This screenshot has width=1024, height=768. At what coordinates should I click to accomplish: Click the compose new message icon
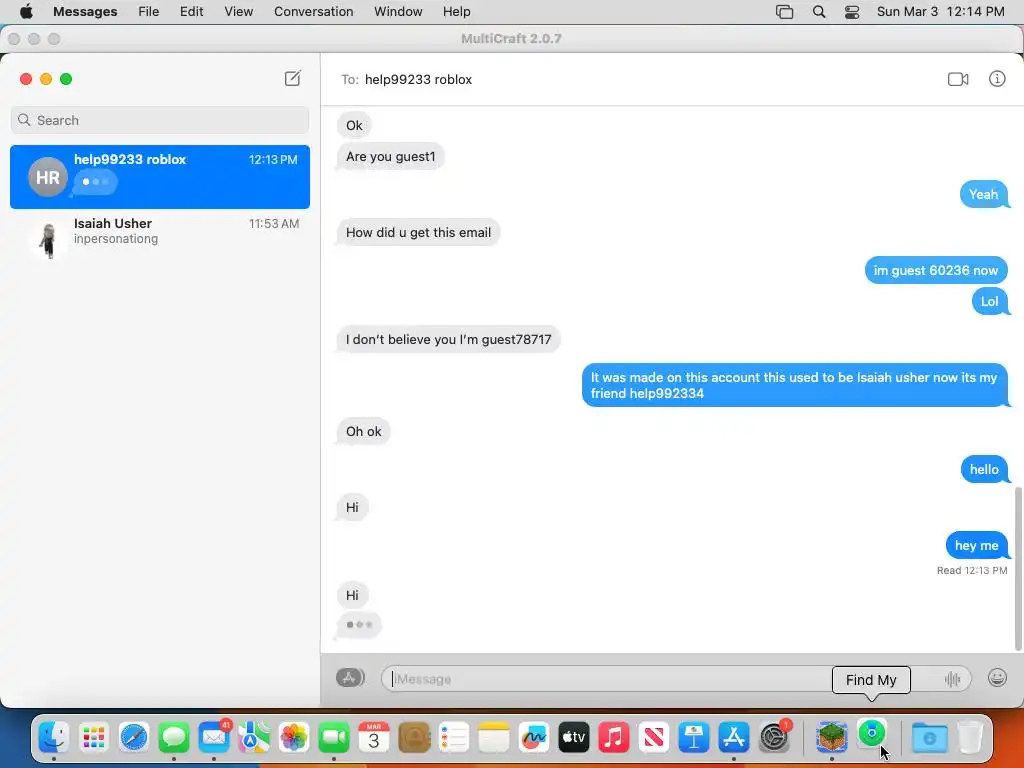click(x=293, y=78)
